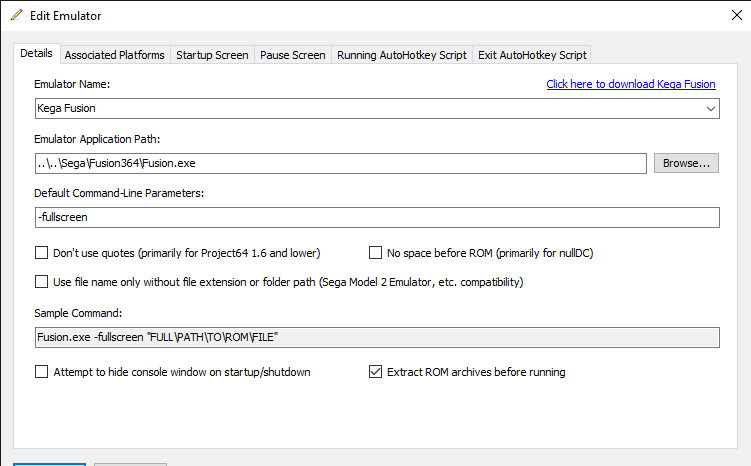The image size is (751, 466).
Task: Open the Startup Screen tab
Action: click(x=212, y=55)
